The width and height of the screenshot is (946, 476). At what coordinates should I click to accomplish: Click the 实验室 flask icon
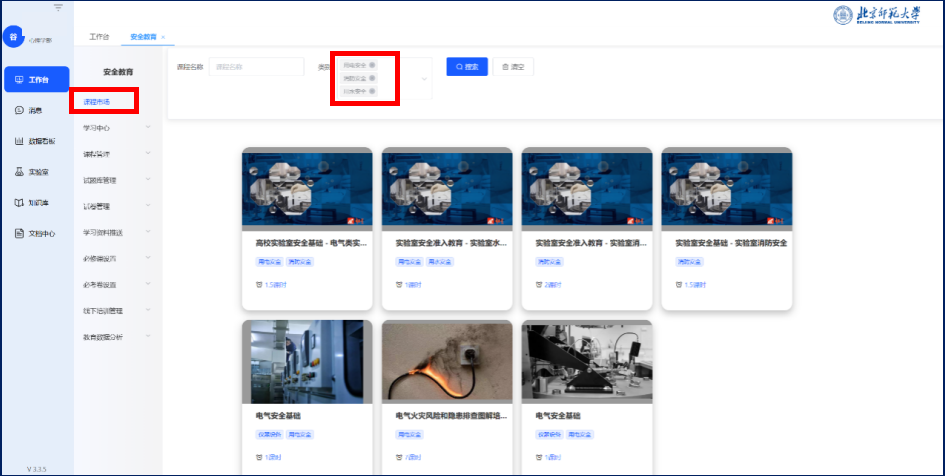(19, 172)
